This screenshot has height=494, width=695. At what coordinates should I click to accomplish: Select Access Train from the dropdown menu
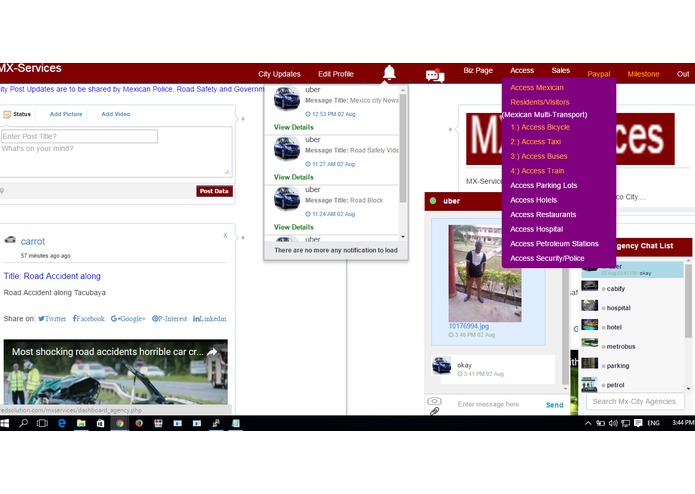pos(537,171)
